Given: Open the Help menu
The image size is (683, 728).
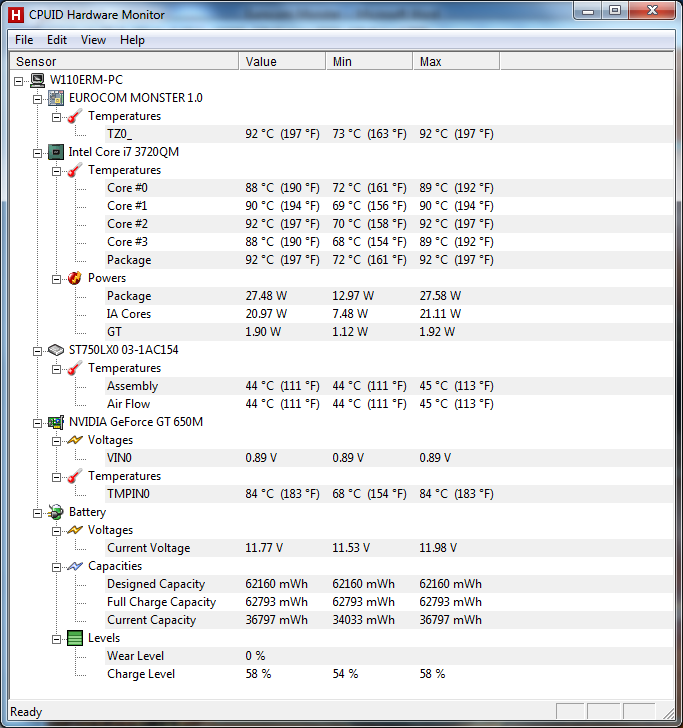Looking at the screenshot, I should [x=132, y=40].
